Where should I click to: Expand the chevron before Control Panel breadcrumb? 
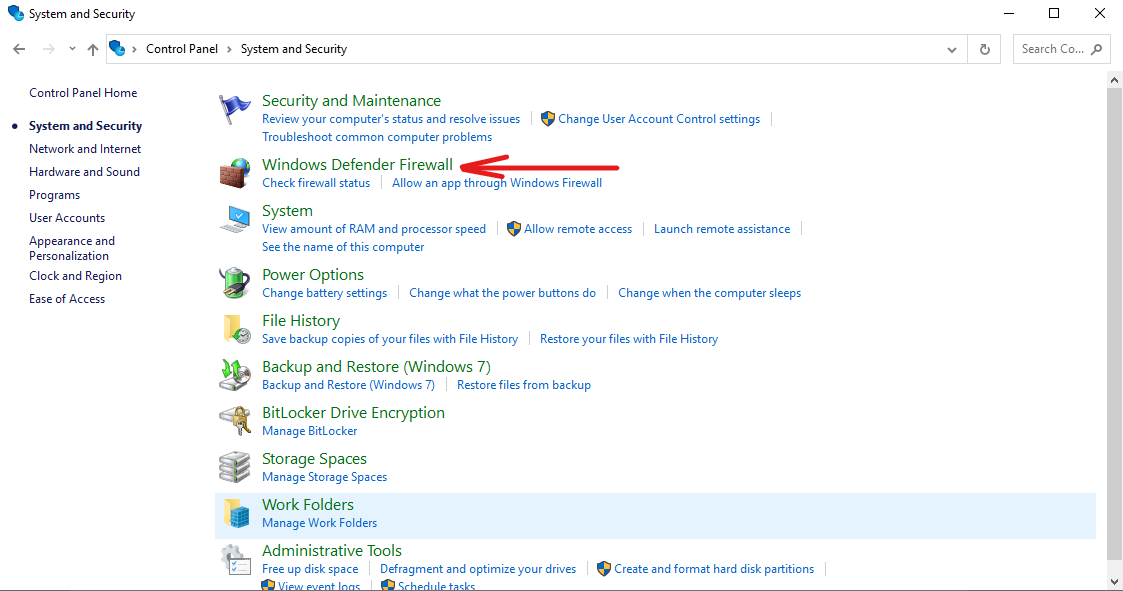[x=134, y=49]
